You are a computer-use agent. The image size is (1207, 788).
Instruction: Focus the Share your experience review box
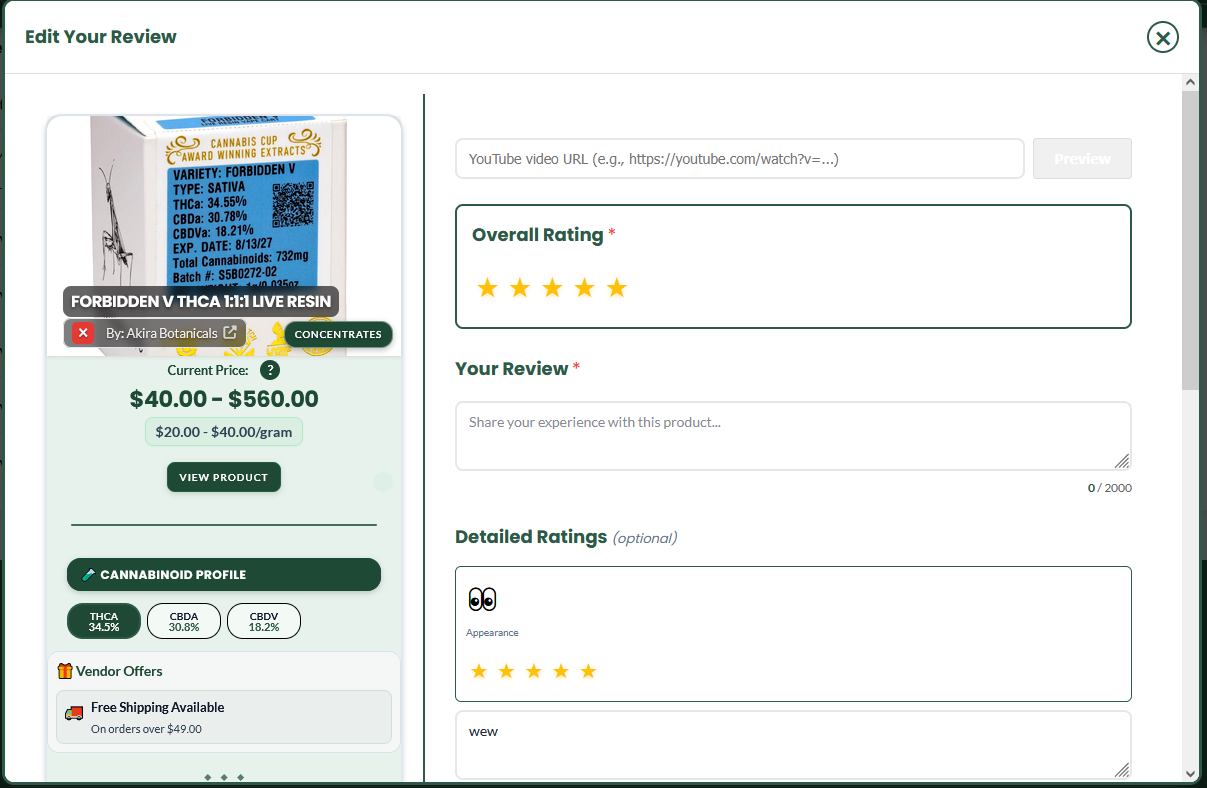click(x=793, y=435)
